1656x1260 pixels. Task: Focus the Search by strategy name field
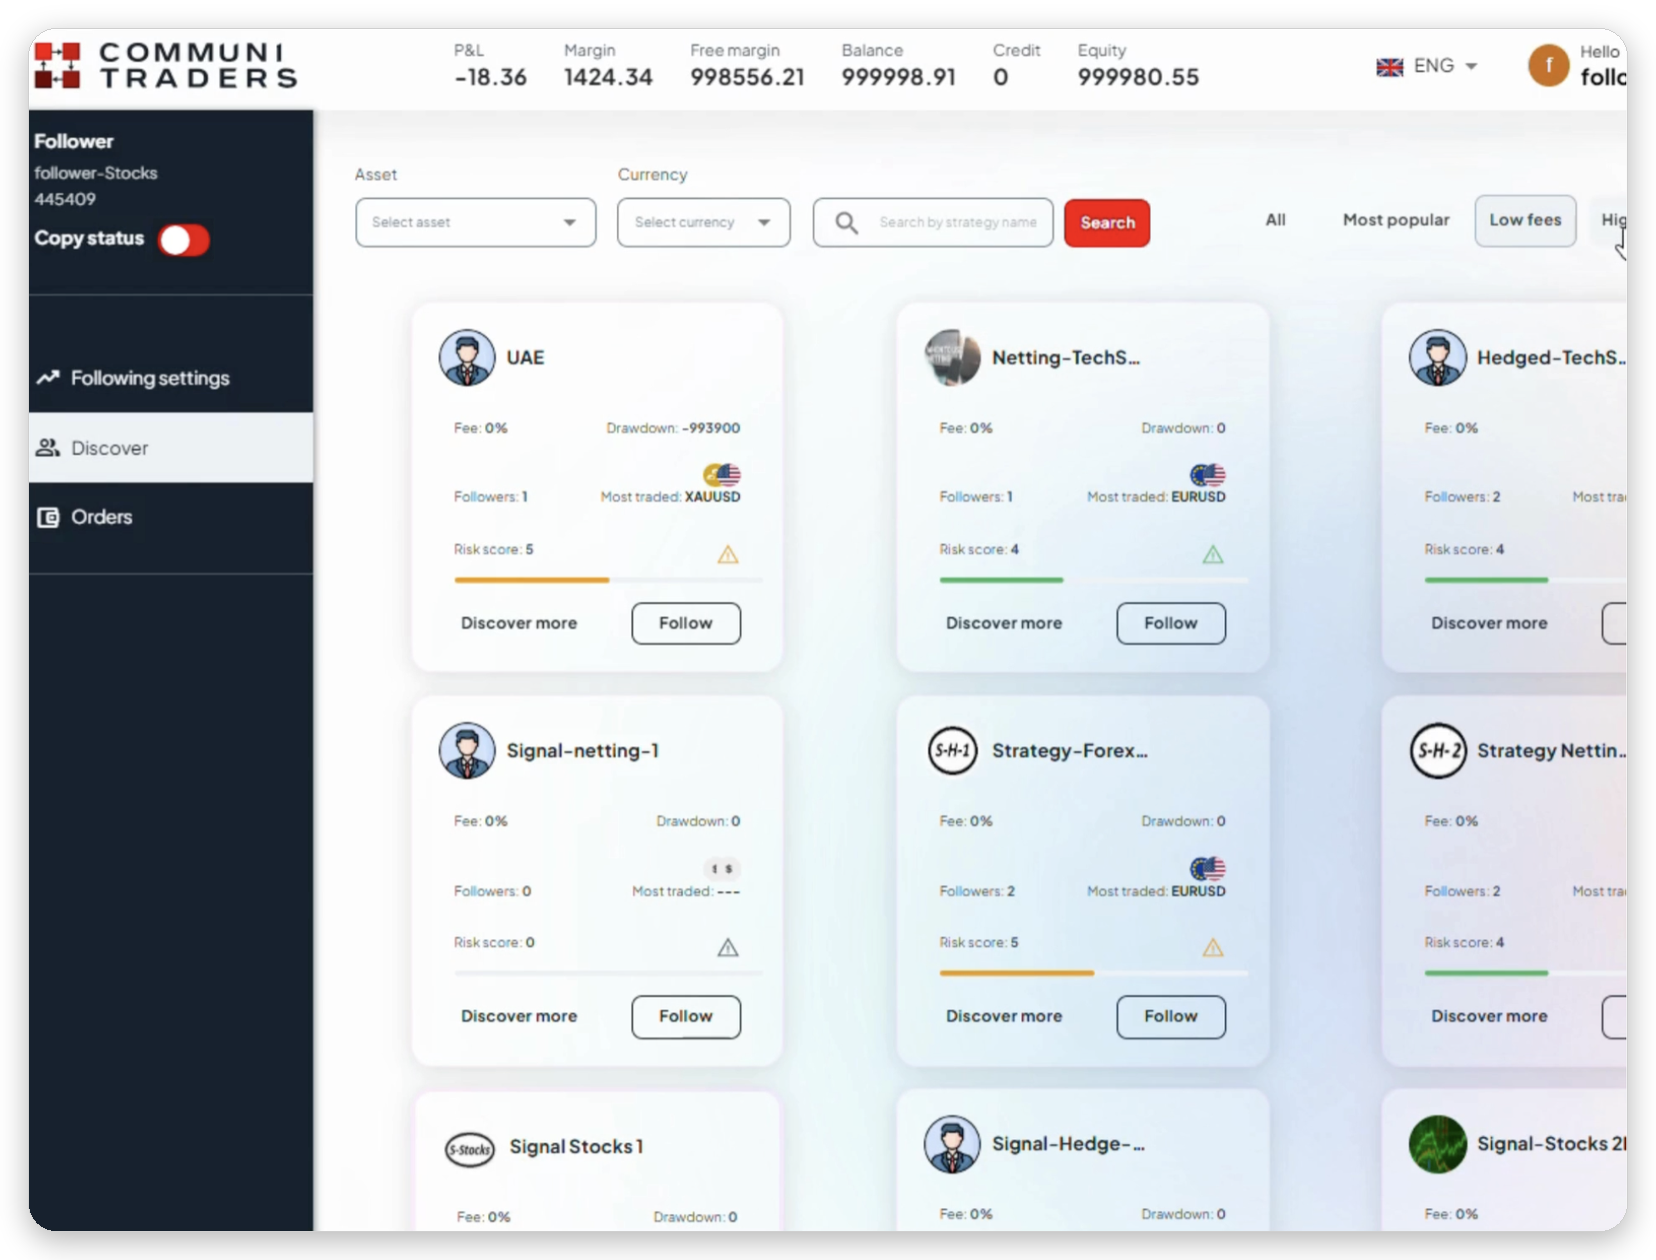[933, 222]
